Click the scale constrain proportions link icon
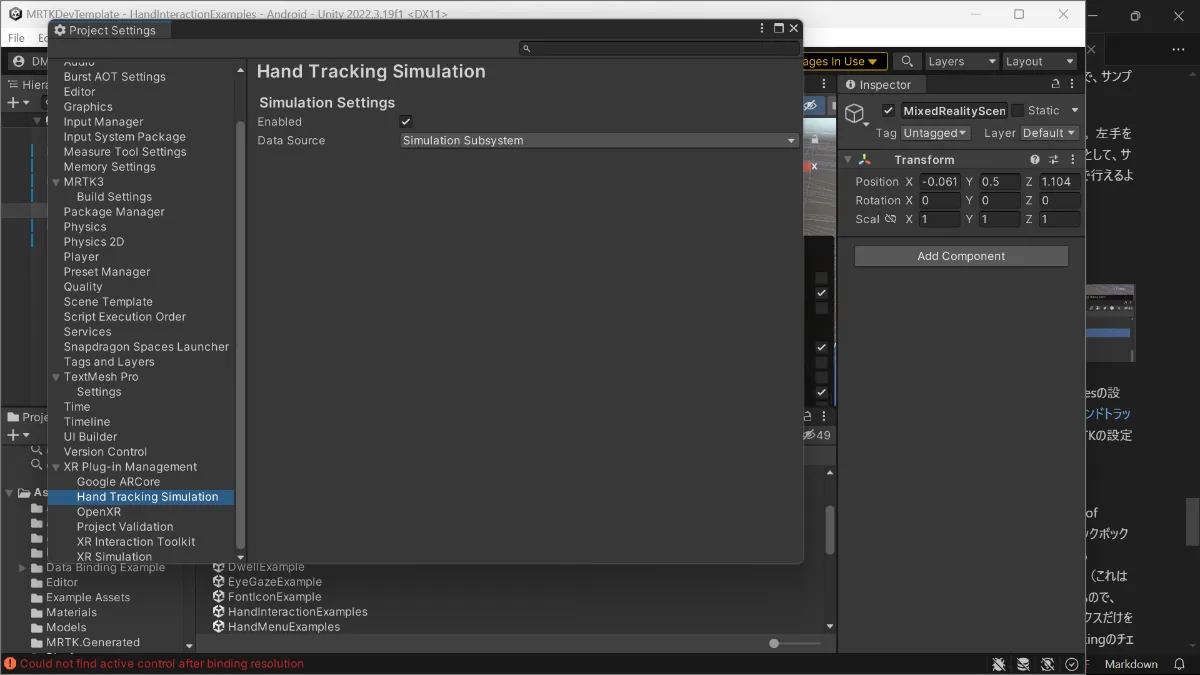The width and height of the screenshot is (1200, 675). click(890, 219)
